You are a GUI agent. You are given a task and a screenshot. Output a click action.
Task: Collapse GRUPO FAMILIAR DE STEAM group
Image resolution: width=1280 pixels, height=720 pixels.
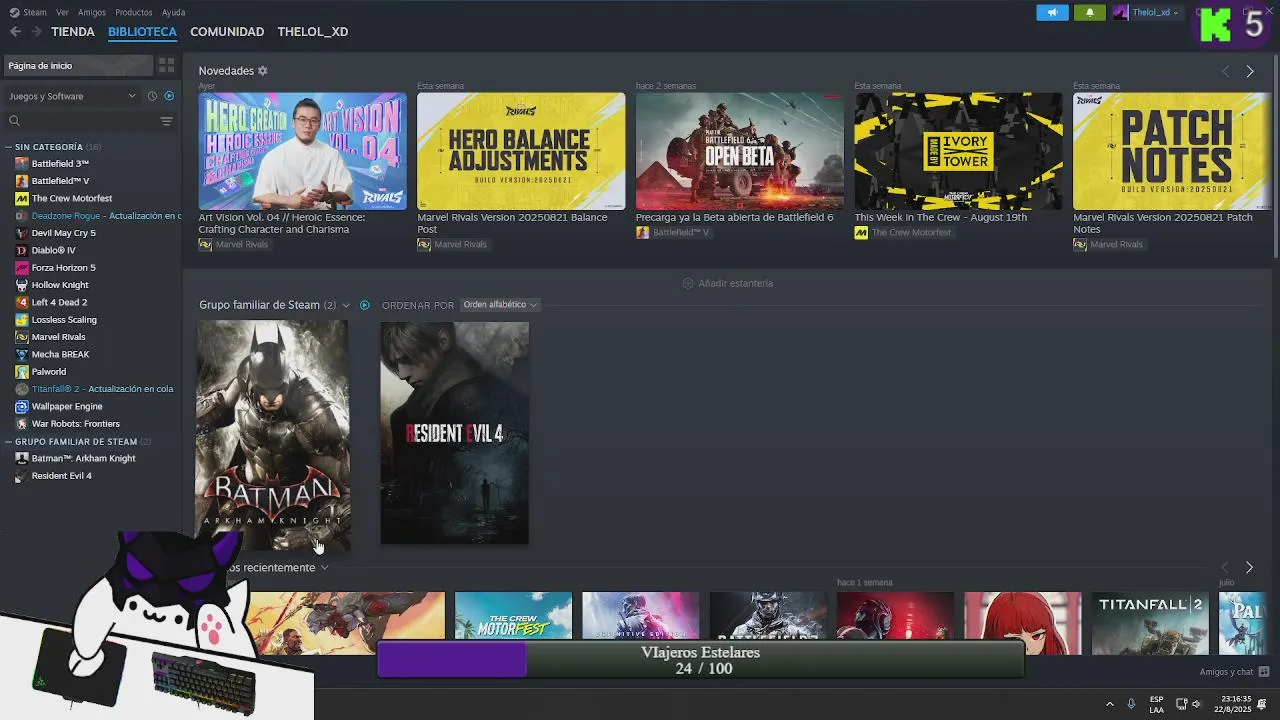coord(9,441)
